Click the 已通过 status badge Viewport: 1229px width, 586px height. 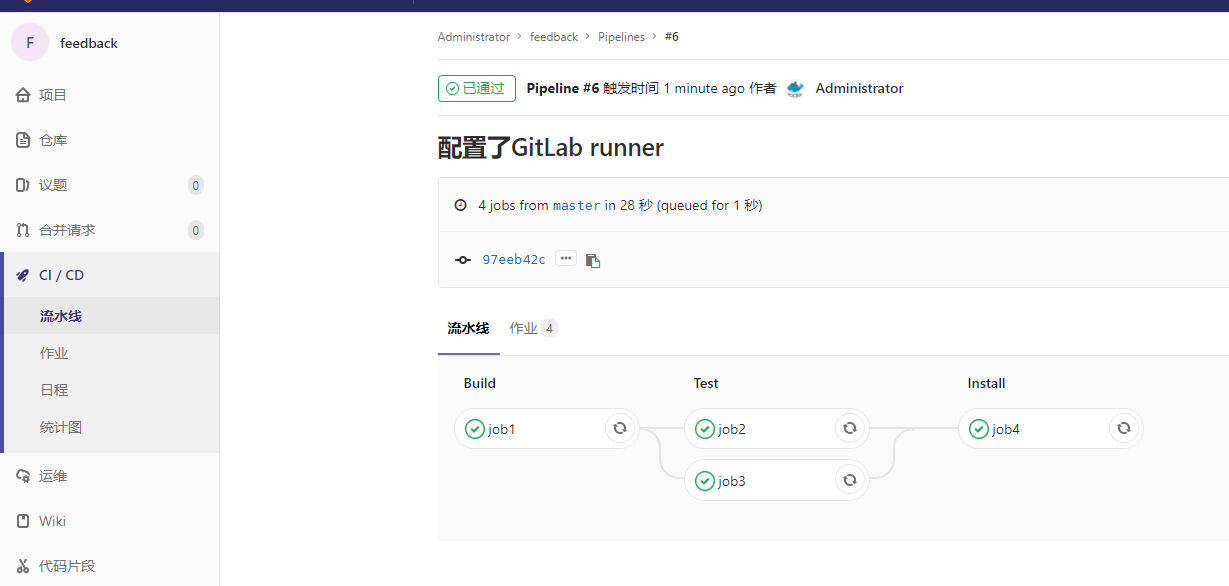tap(477, 88)
